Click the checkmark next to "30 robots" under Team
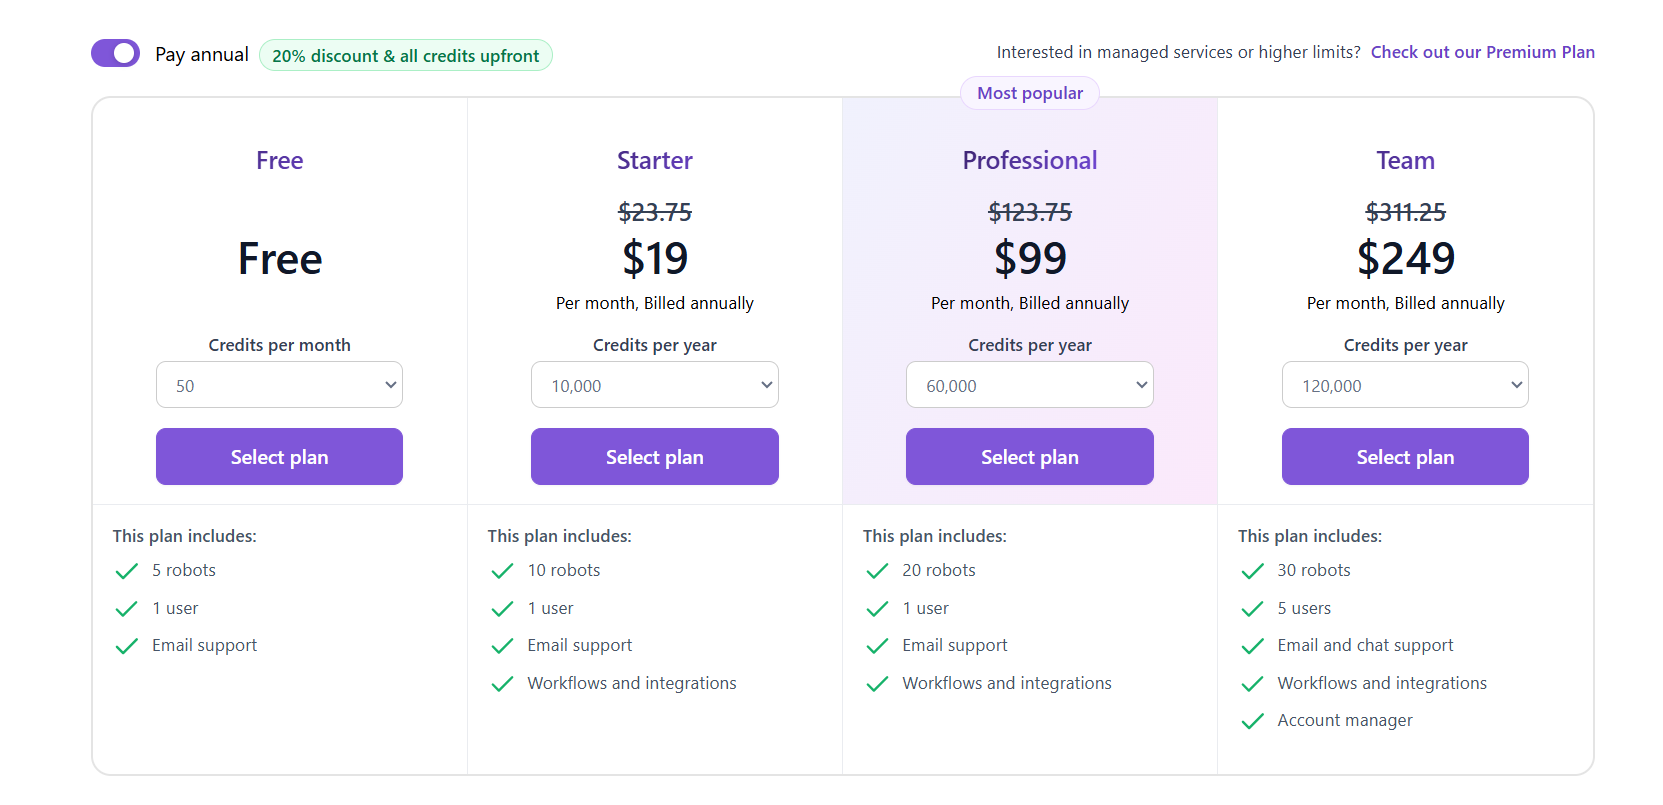 click(x=1252, y=570)
